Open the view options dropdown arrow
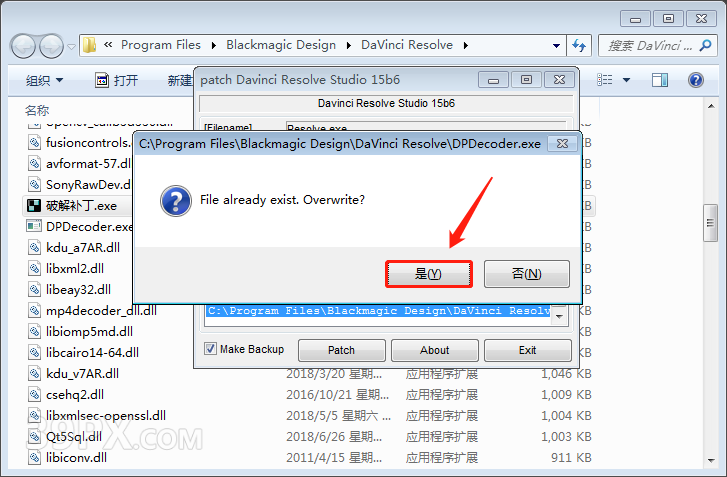The height and width of the screenshot is (477, 727). [626, 80]
